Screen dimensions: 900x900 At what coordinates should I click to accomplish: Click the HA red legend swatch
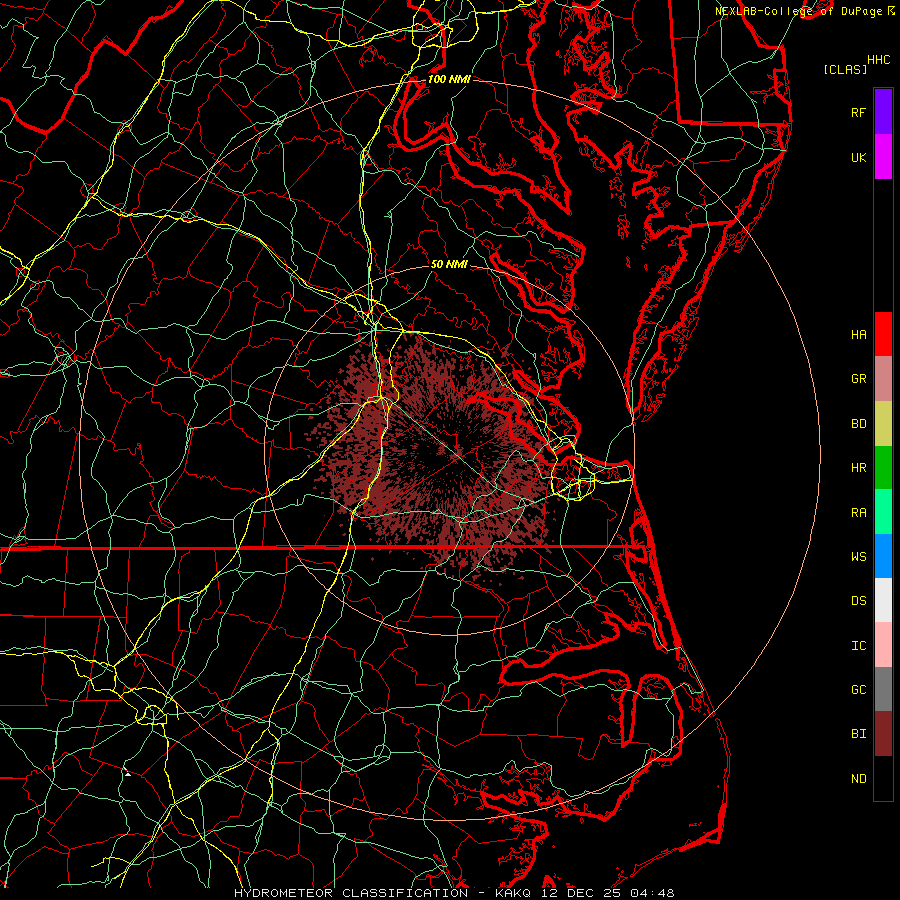[883, 334]
